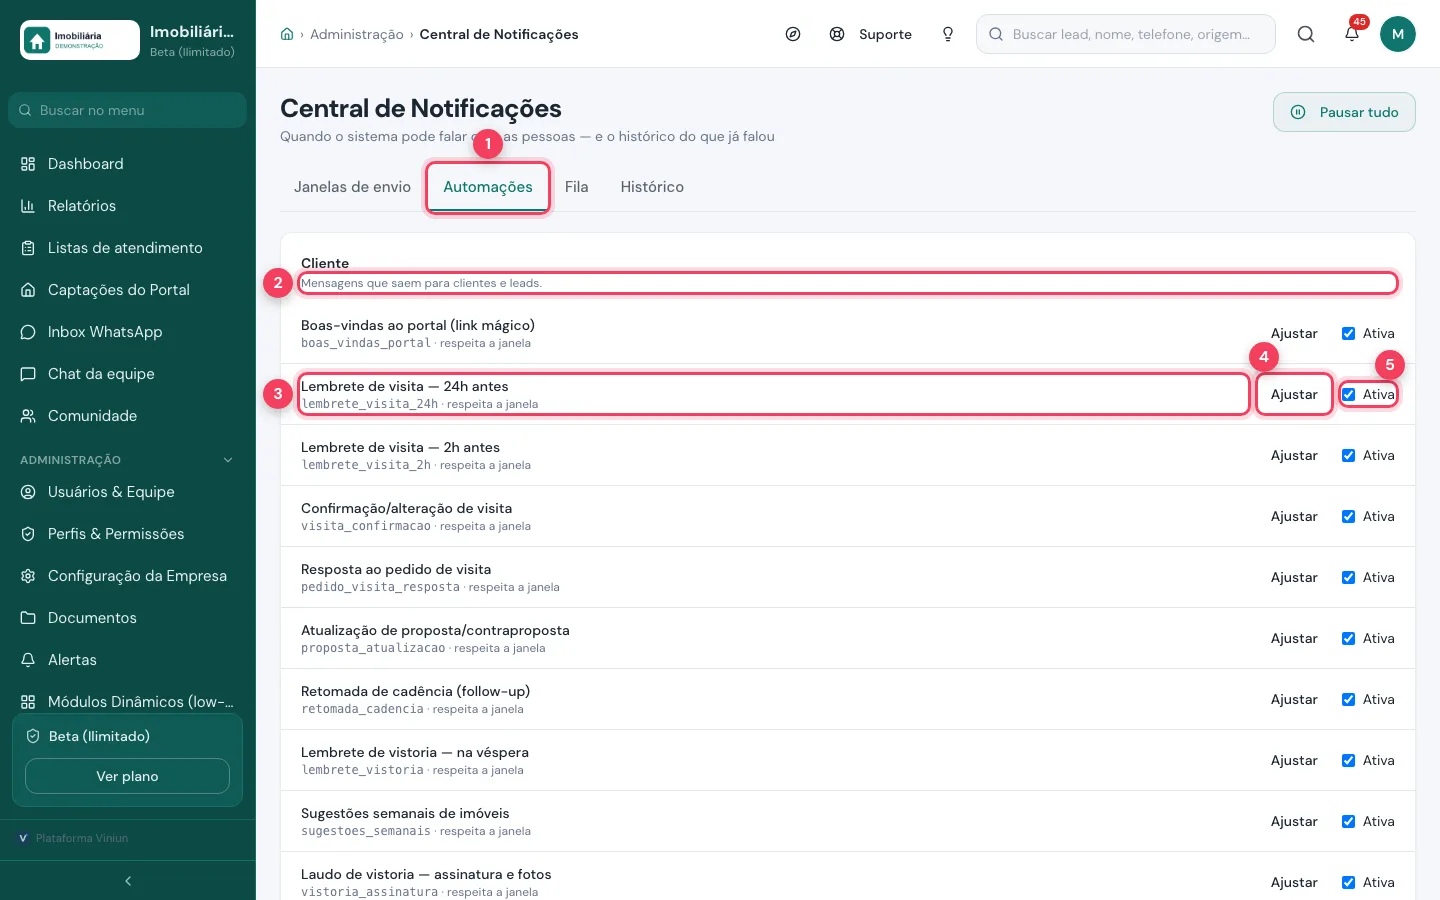This screenshot has width=1440, height=900.
Task: Focus the Buscar no menu field
Action: pos(127,110)
